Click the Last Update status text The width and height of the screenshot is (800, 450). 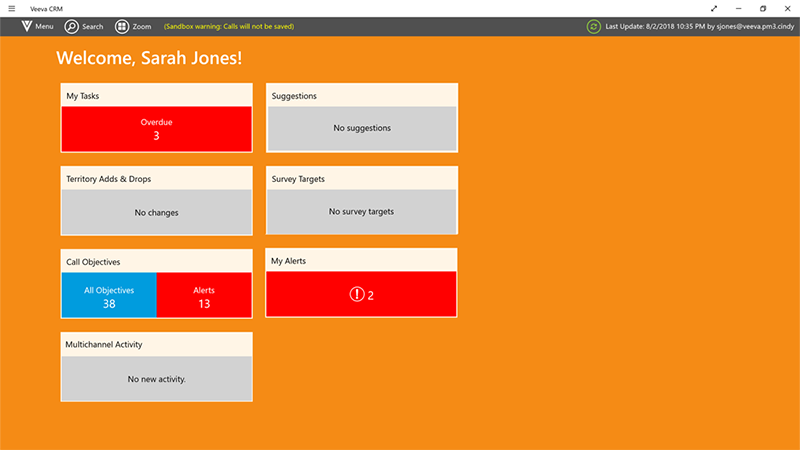point(698,26)
